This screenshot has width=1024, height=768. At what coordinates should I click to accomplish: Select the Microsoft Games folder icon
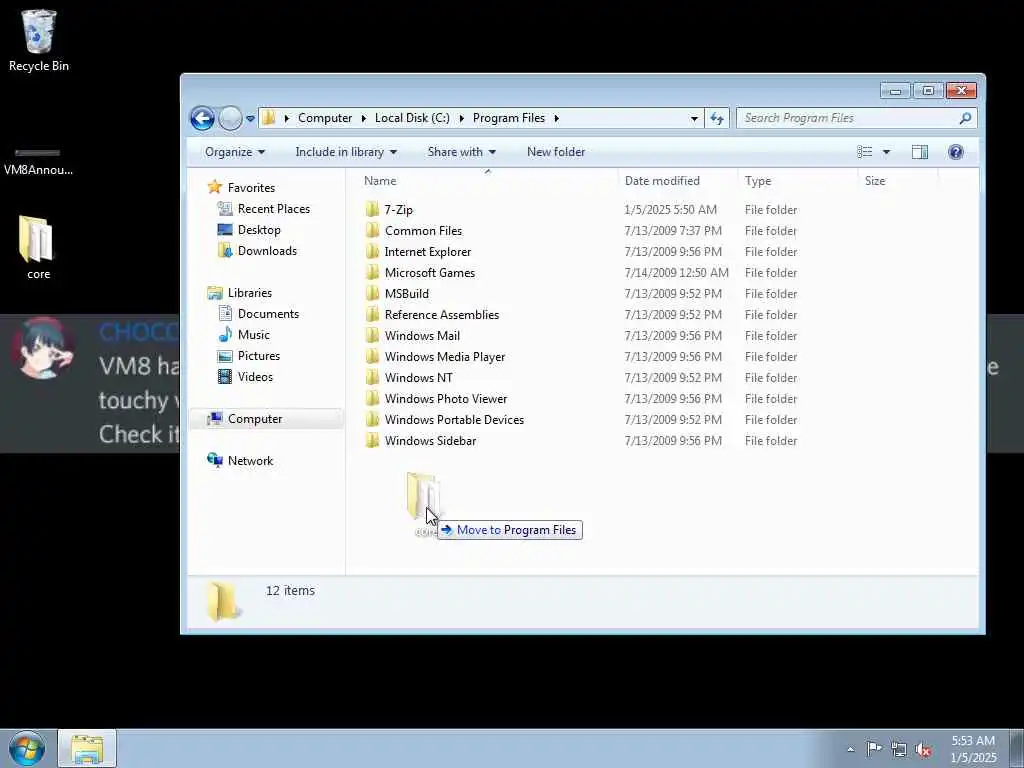pos(372,272)
